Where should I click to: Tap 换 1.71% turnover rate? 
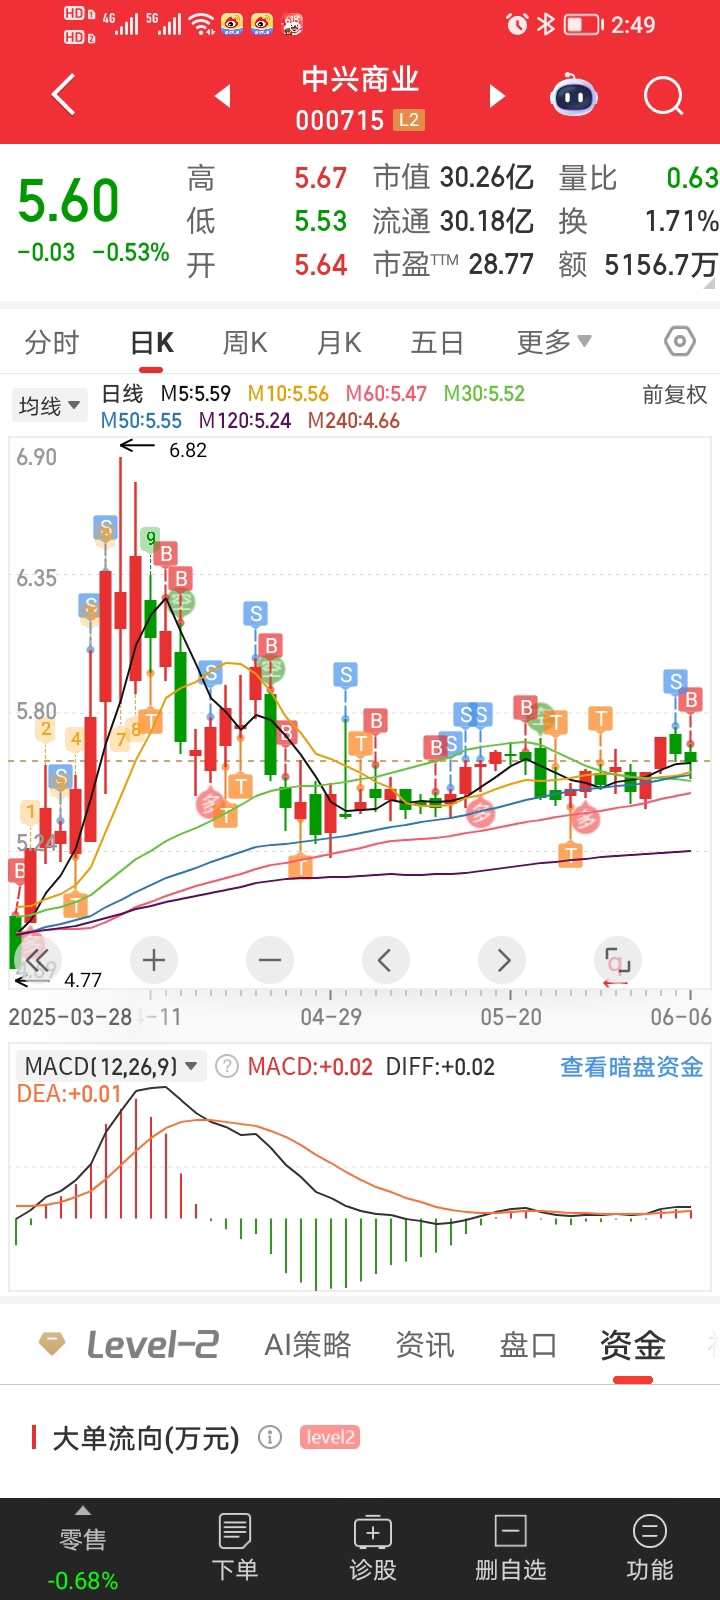[638, 221]
